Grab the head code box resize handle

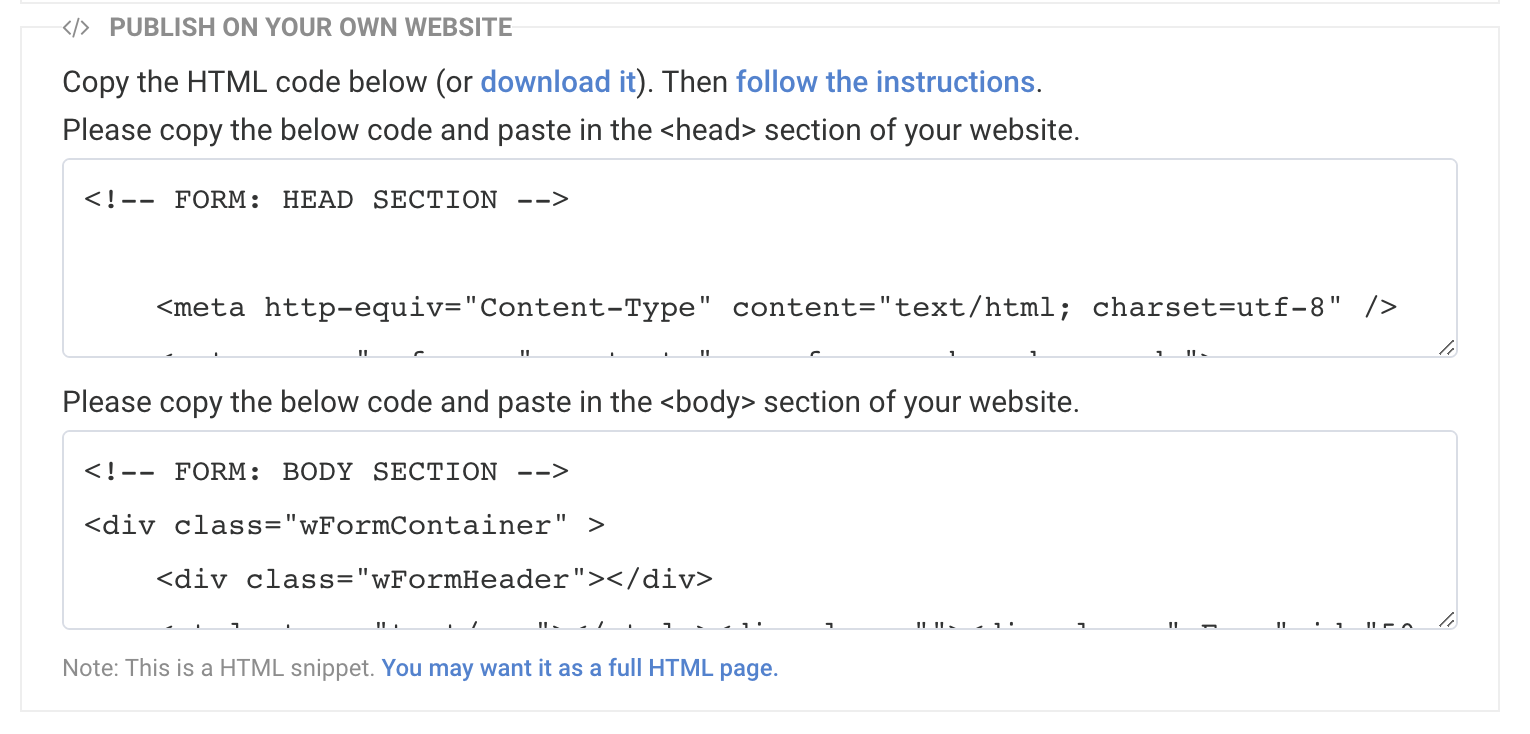pyautogui.click(x=1446, y=347)
